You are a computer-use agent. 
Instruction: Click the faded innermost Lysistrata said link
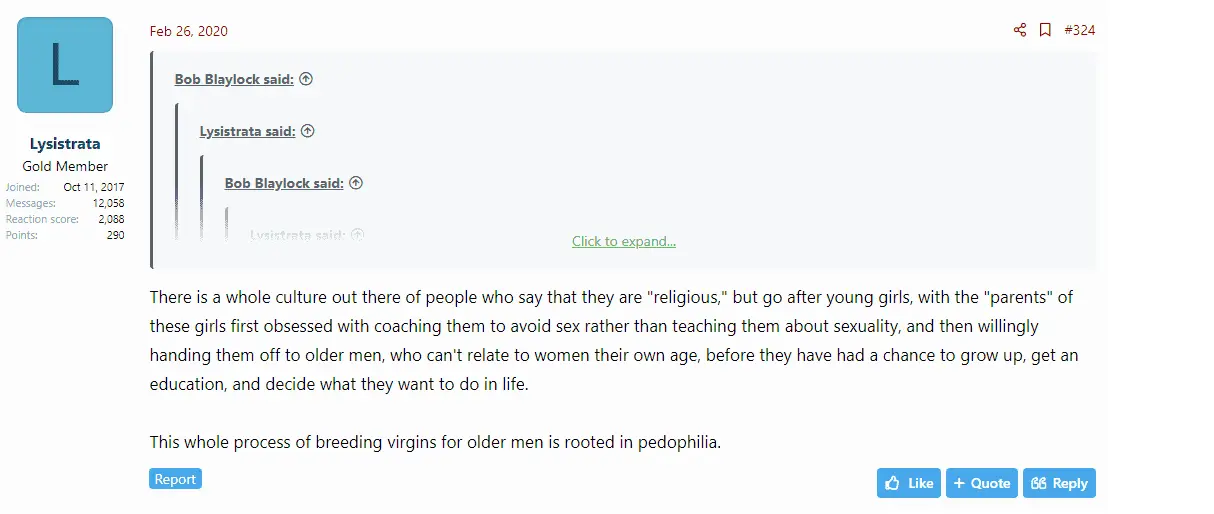tap(297, 235)
